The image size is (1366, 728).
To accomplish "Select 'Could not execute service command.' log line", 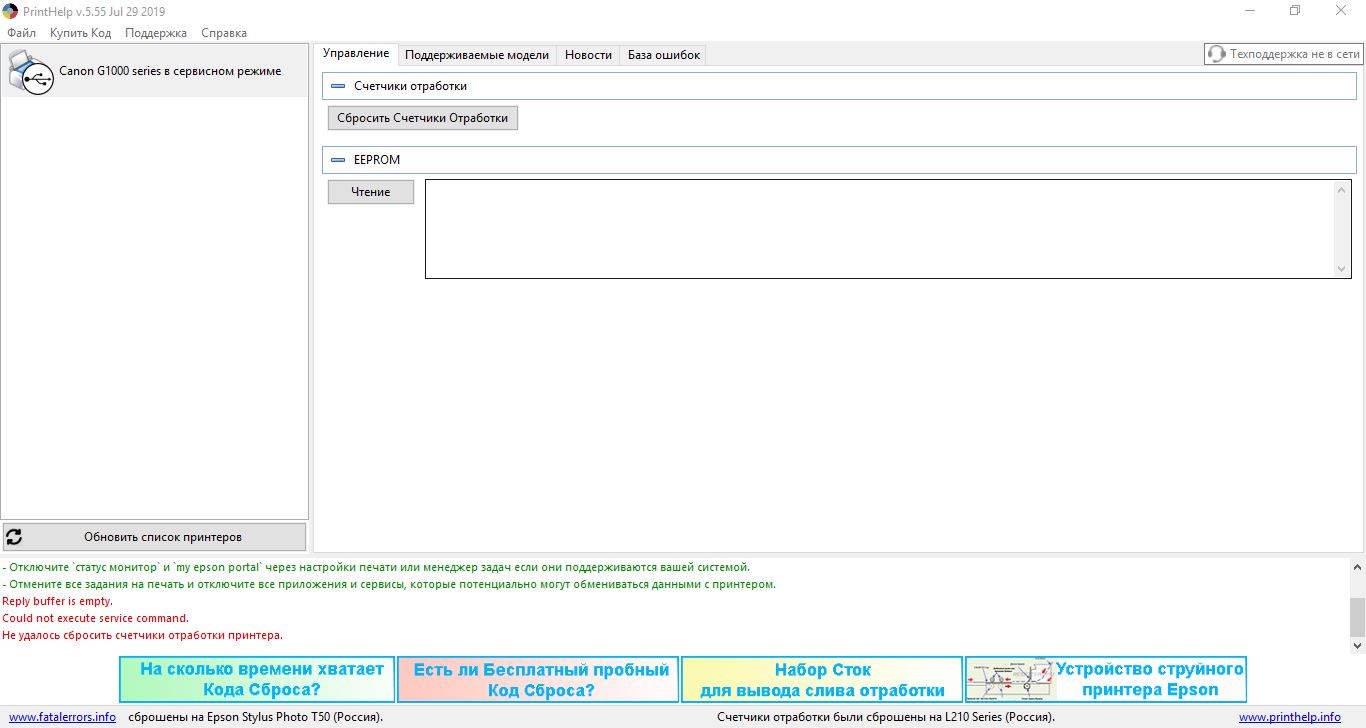I will pyautogui.click(x=96, y=618).
